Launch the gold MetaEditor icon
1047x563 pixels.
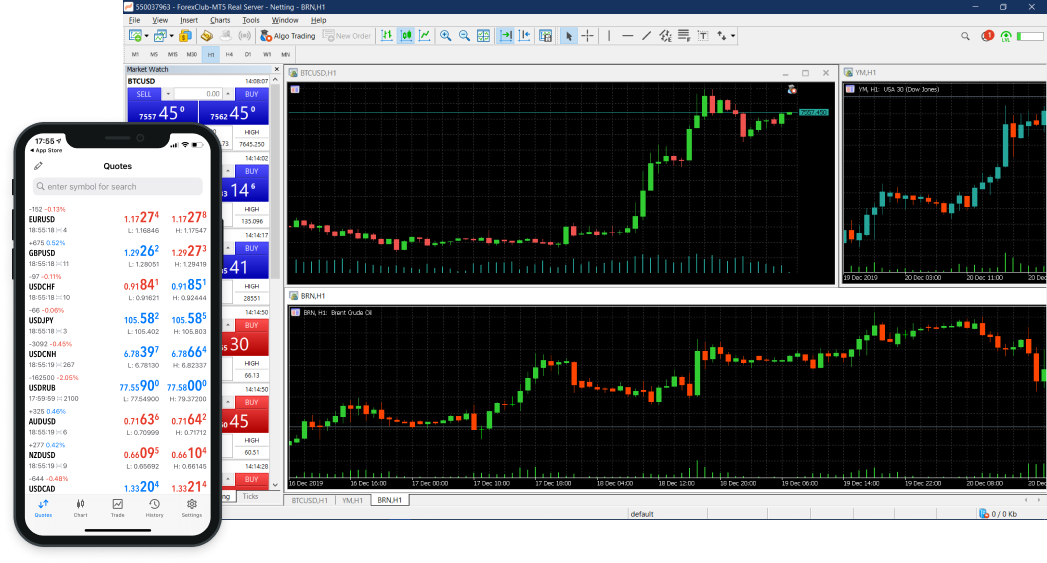tap(207, 36)
